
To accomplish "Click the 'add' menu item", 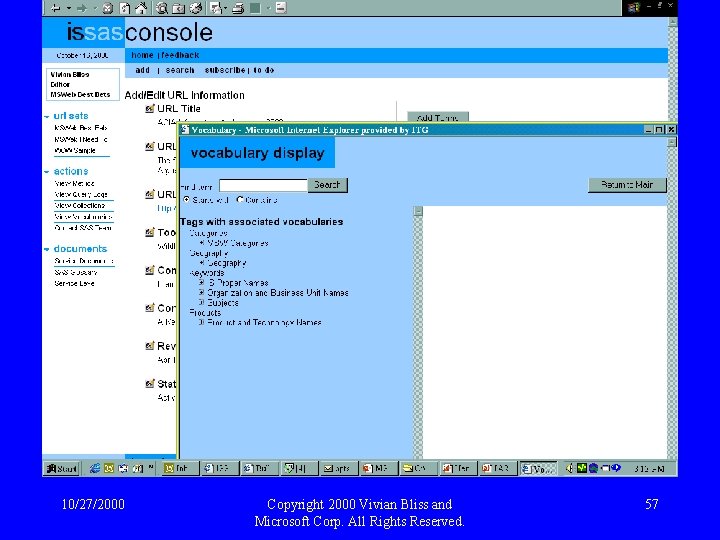I will point(142,70).
